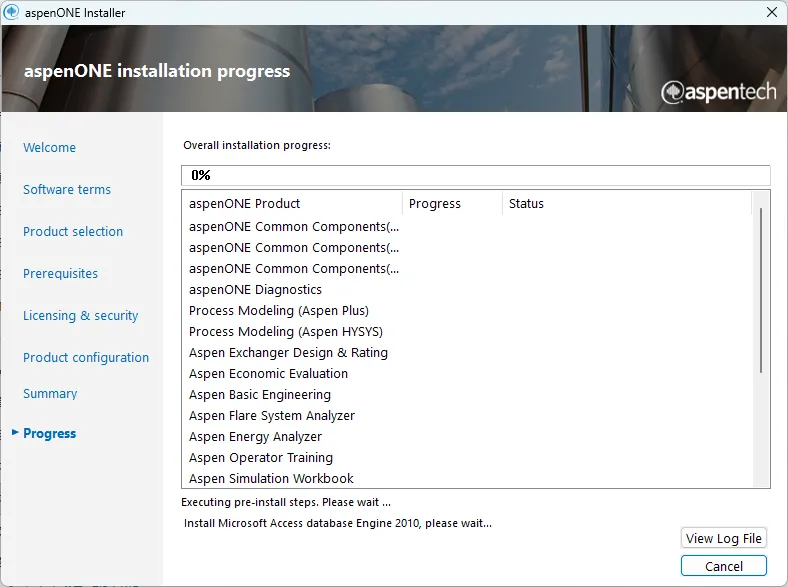Select the Product selection step

tap(73, 231)
